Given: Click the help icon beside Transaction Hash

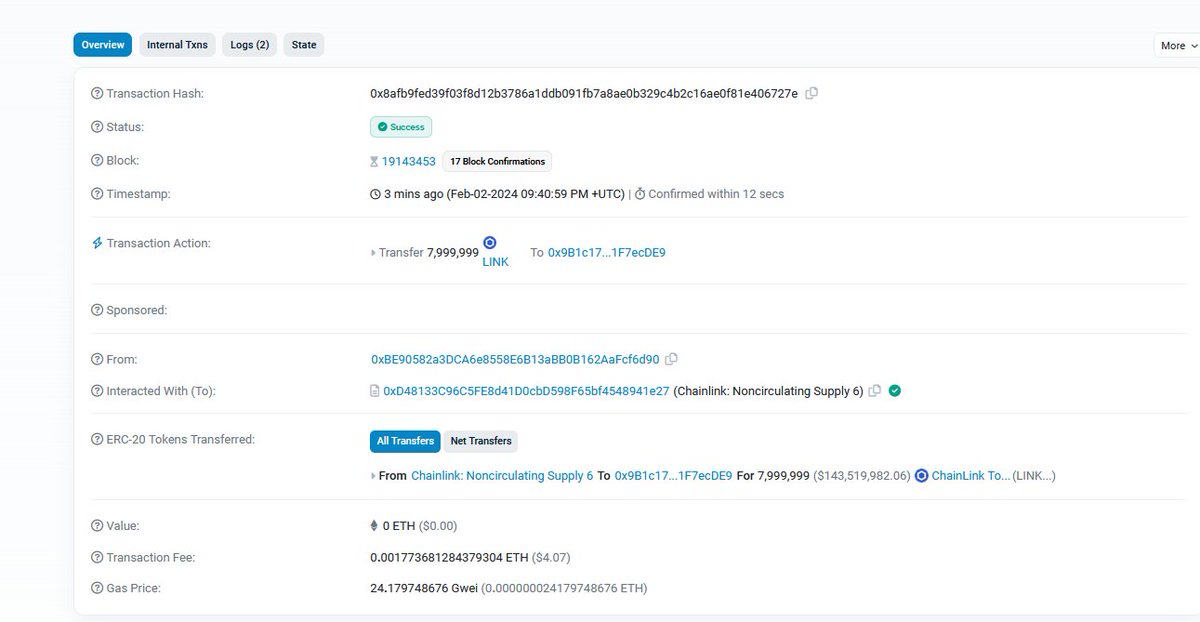Looking at the screenshot, I should pos(97,93).
